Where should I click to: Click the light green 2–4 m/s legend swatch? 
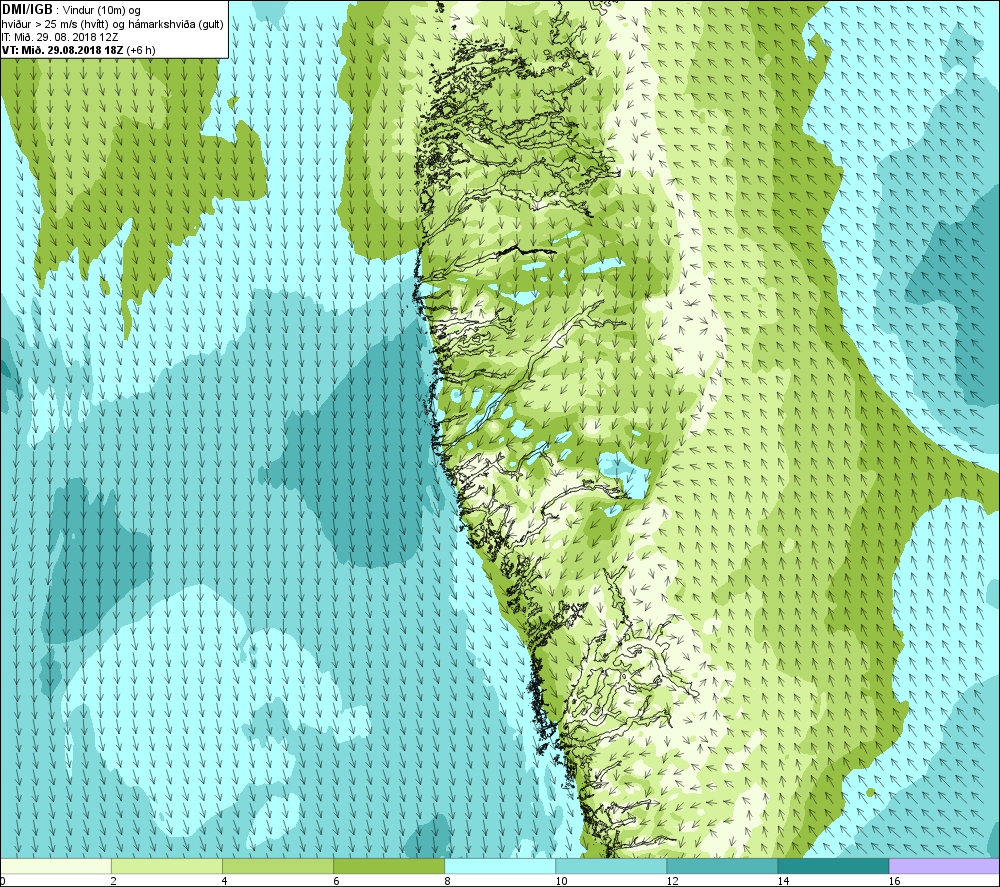point(167,866)
